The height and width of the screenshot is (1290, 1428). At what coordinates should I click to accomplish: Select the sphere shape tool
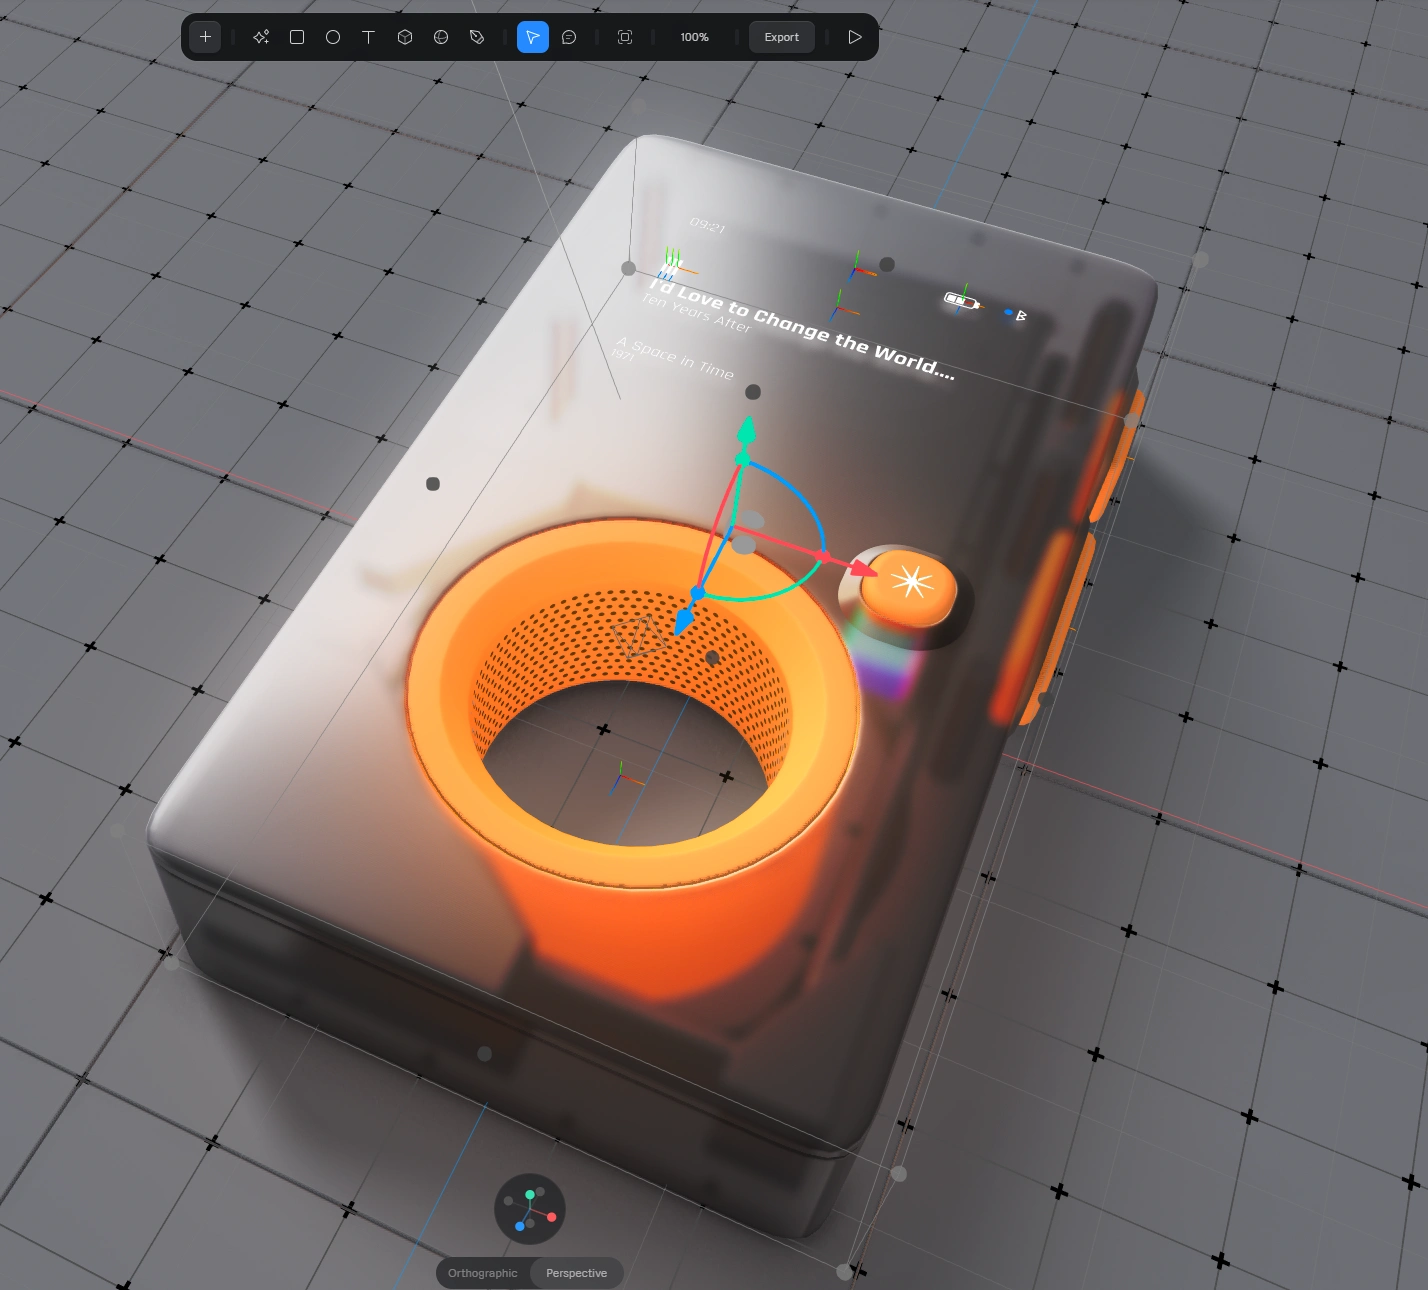[x=440, y=37]
